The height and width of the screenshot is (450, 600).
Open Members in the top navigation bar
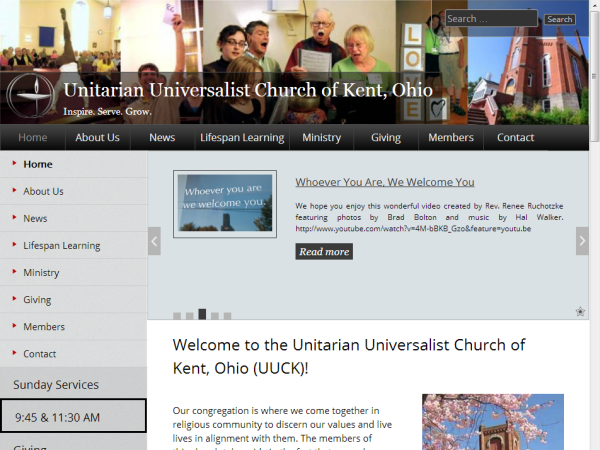[x=451, y=137]
